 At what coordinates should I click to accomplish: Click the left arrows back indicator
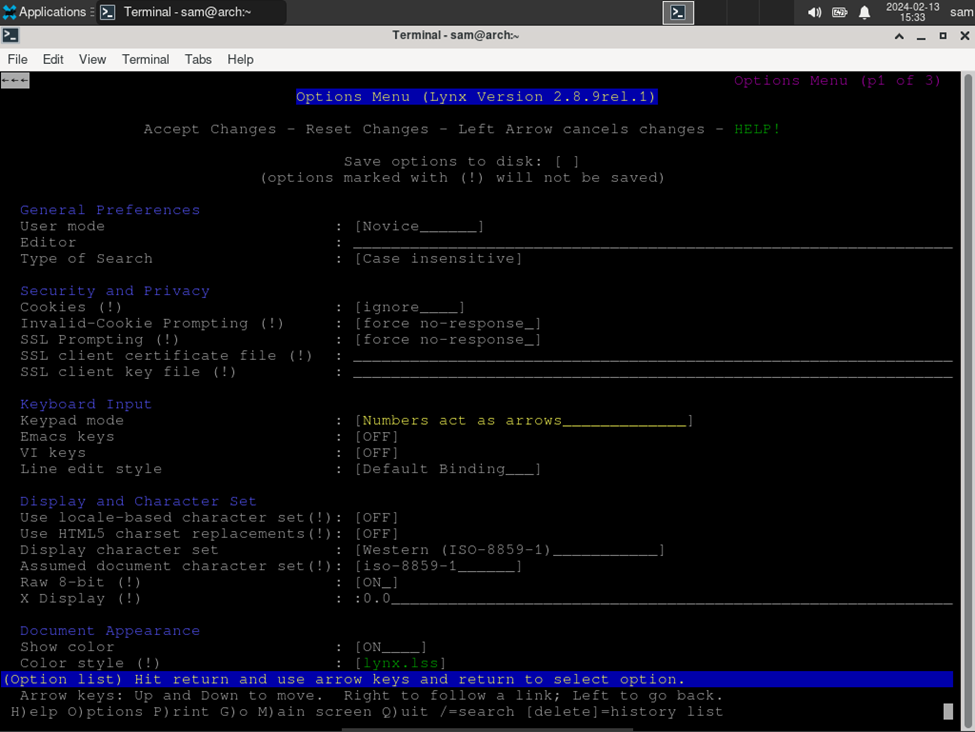coord(15,80)
